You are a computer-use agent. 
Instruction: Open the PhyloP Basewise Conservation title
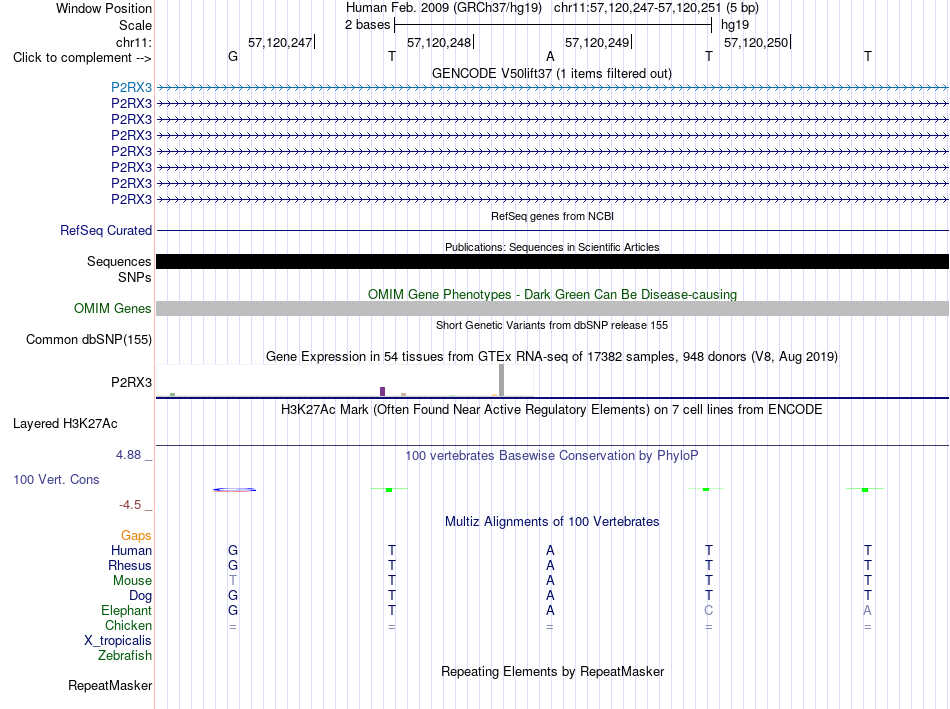pyautogui.click(x=552, y=456)
